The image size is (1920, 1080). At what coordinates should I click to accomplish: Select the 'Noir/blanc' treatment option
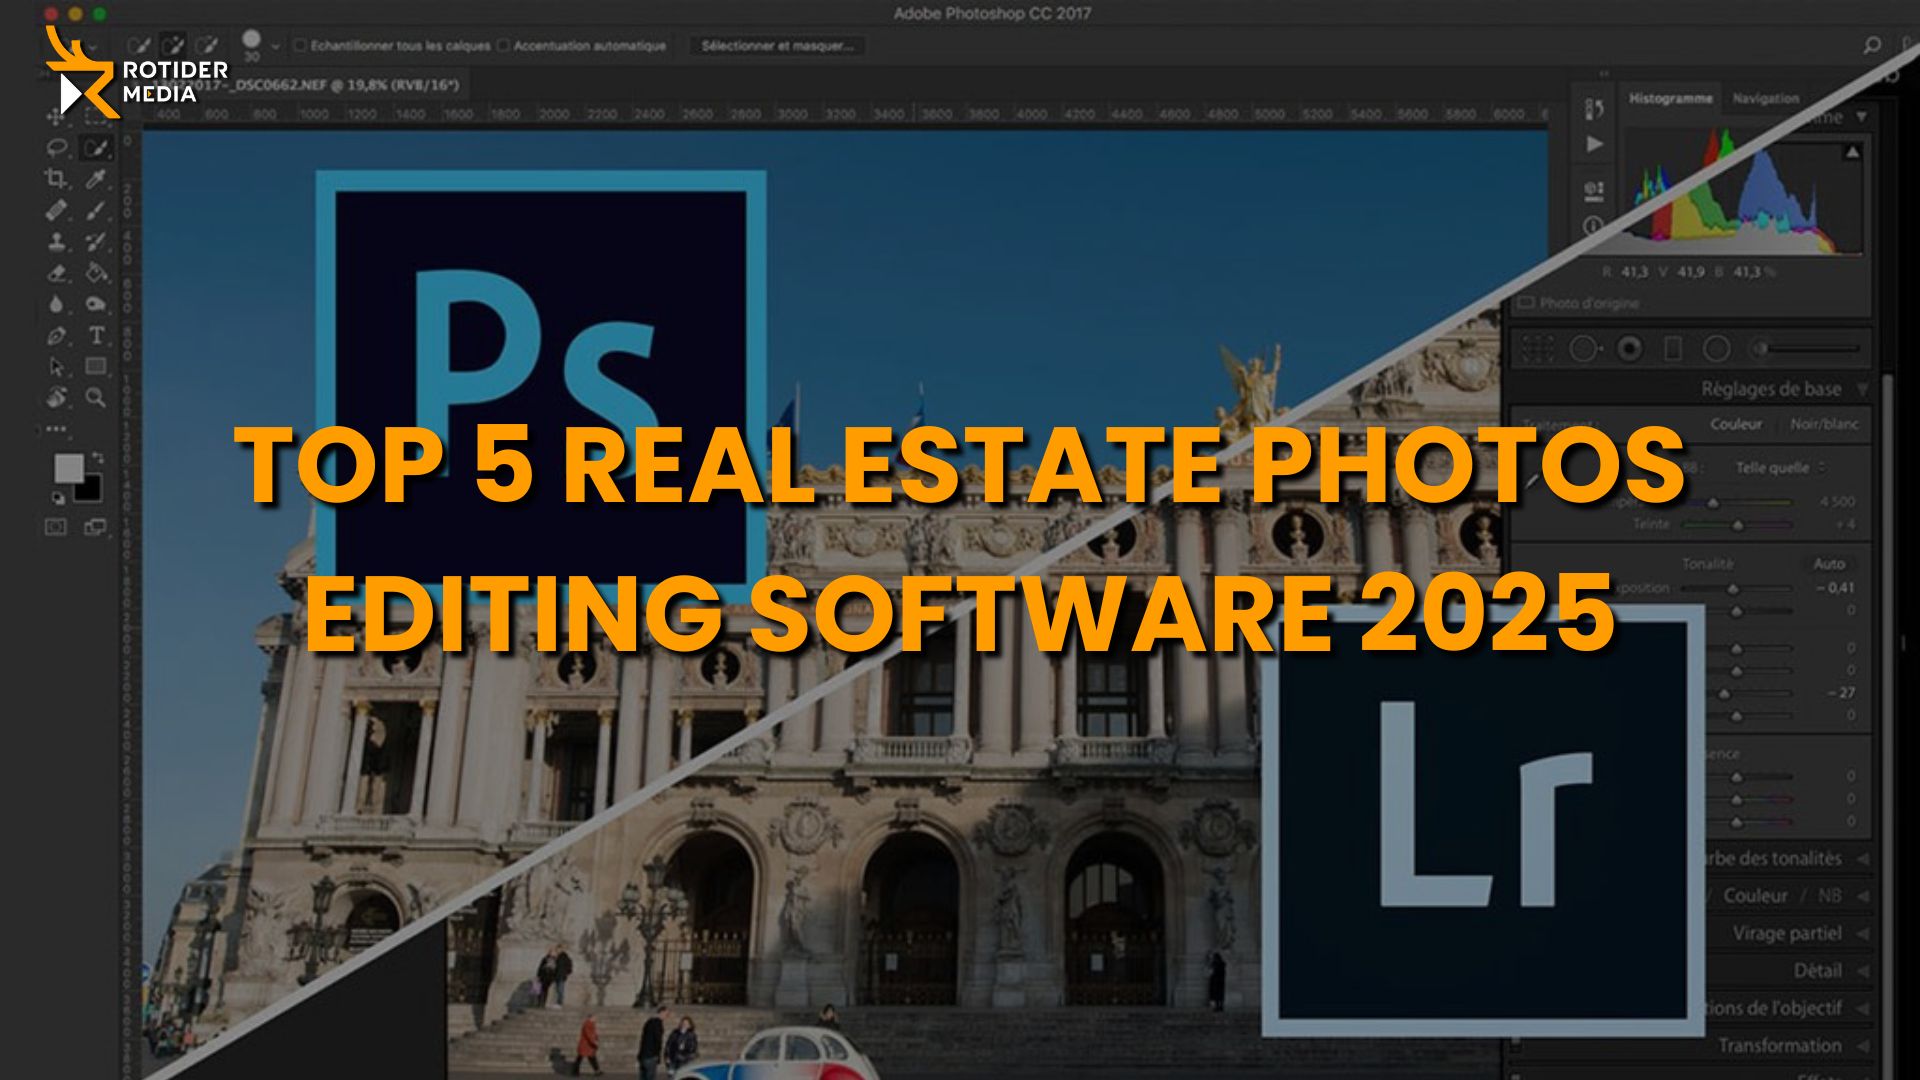click(1824, 424)
